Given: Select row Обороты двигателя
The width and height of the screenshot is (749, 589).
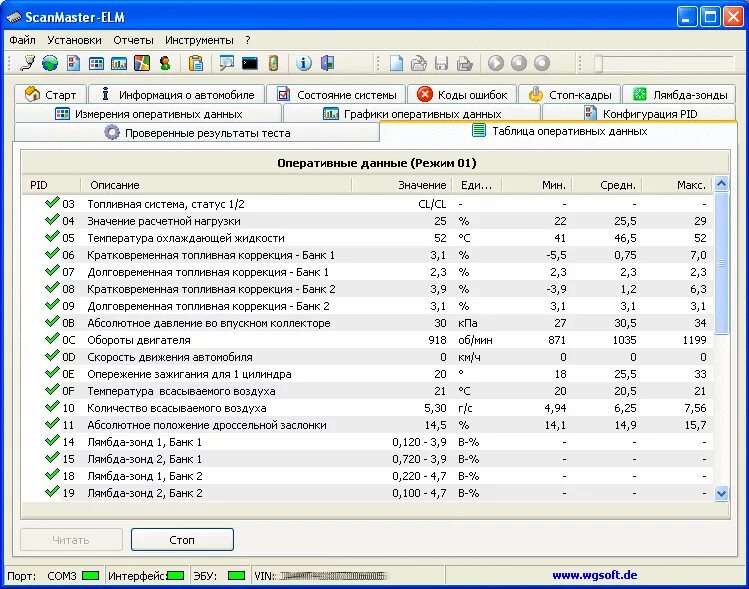Looking at the screenshot, I should click(x=367, y=340).
